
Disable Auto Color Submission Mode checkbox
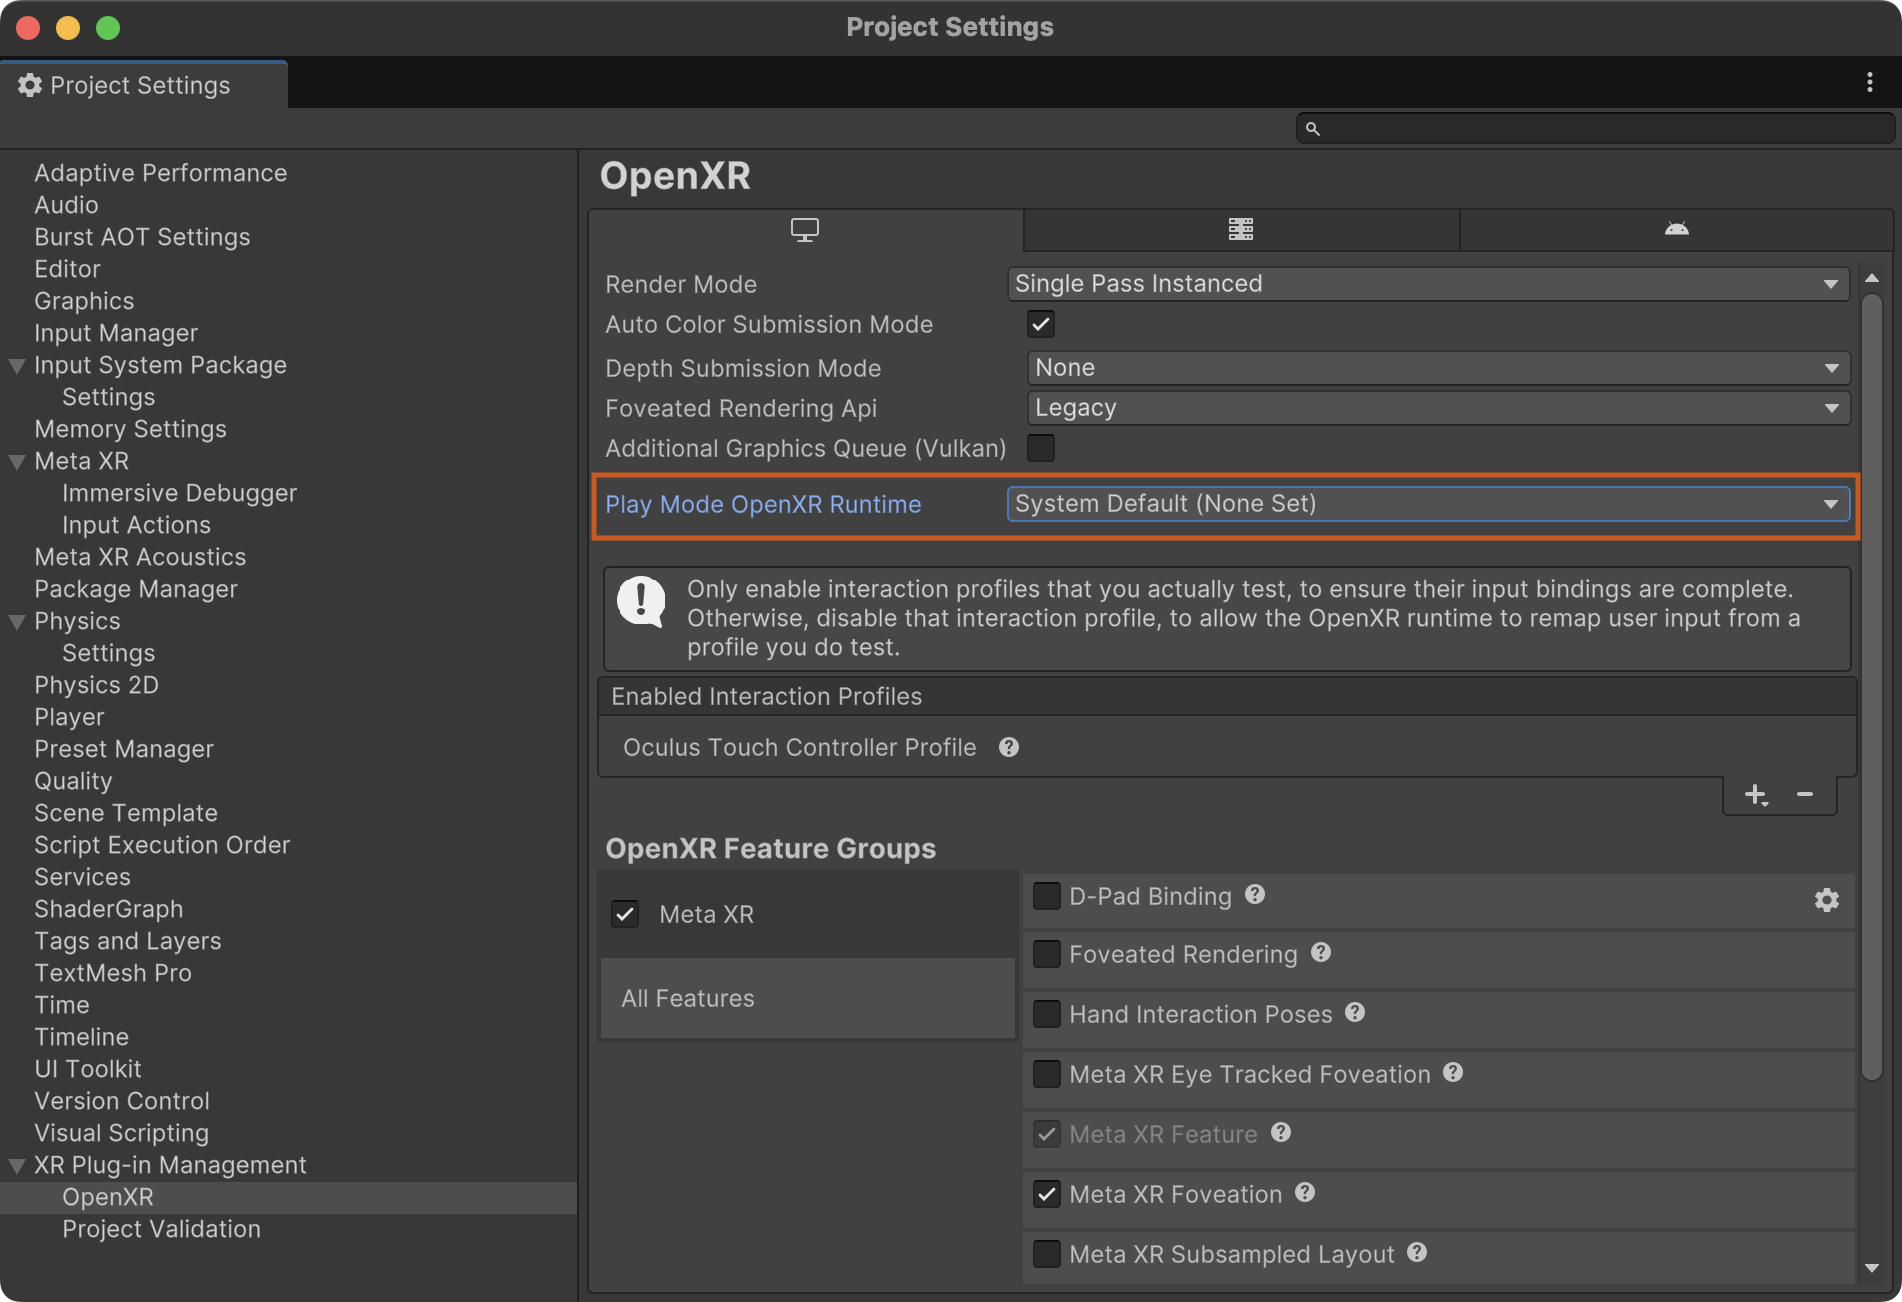click(x=1041, y=324)
